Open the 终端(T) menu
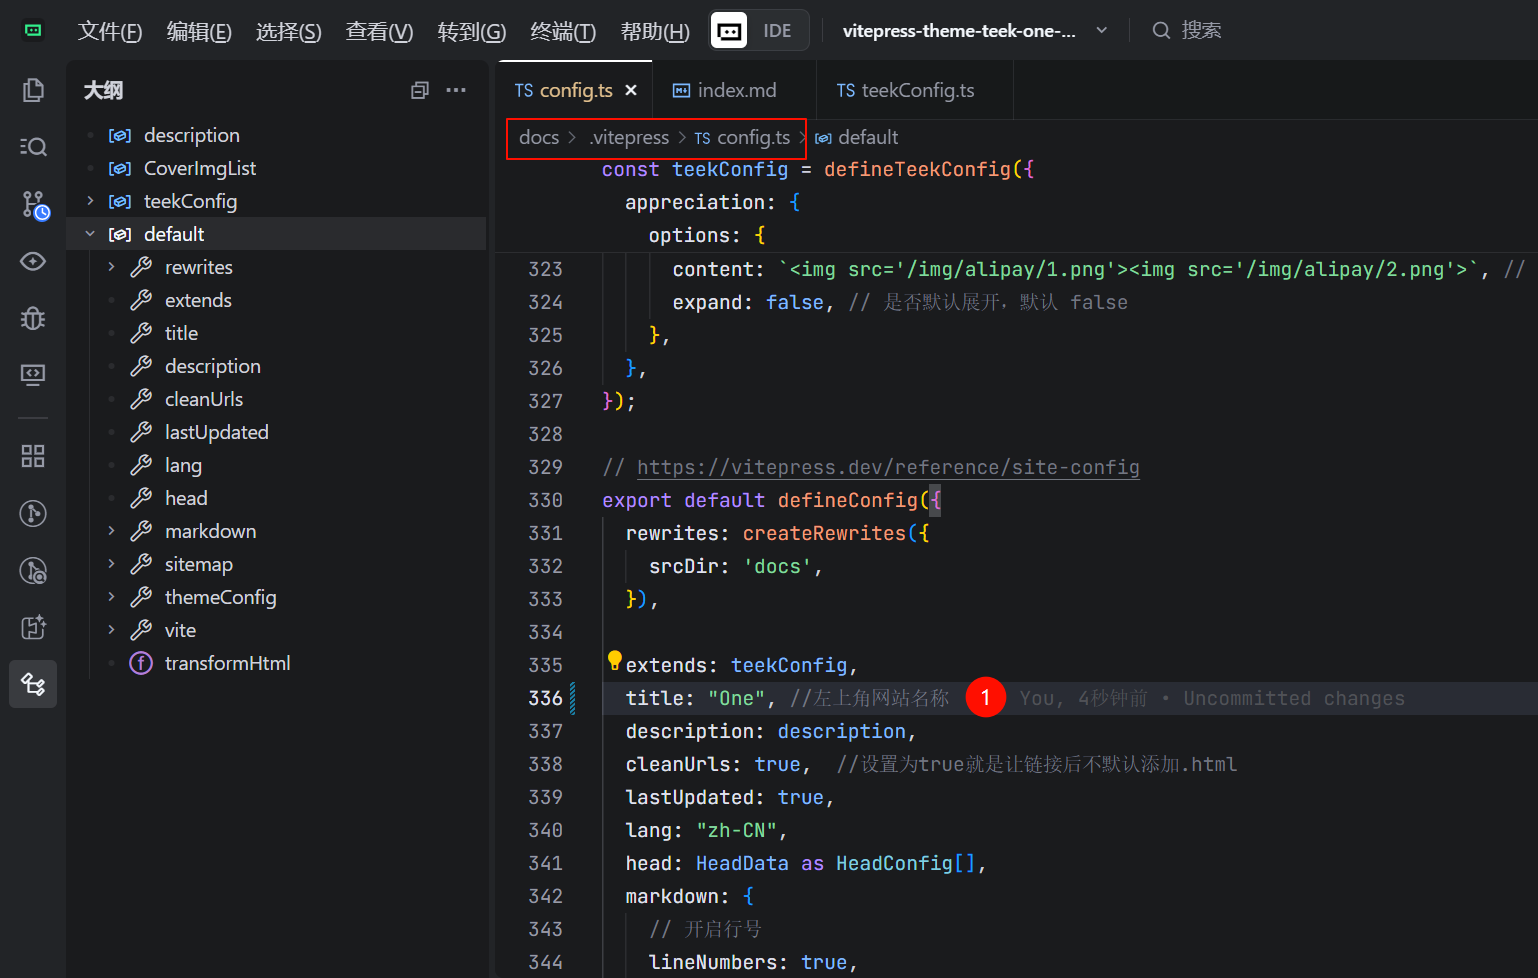The width and height of the screenshot is (1538, 978). point(563,31)
